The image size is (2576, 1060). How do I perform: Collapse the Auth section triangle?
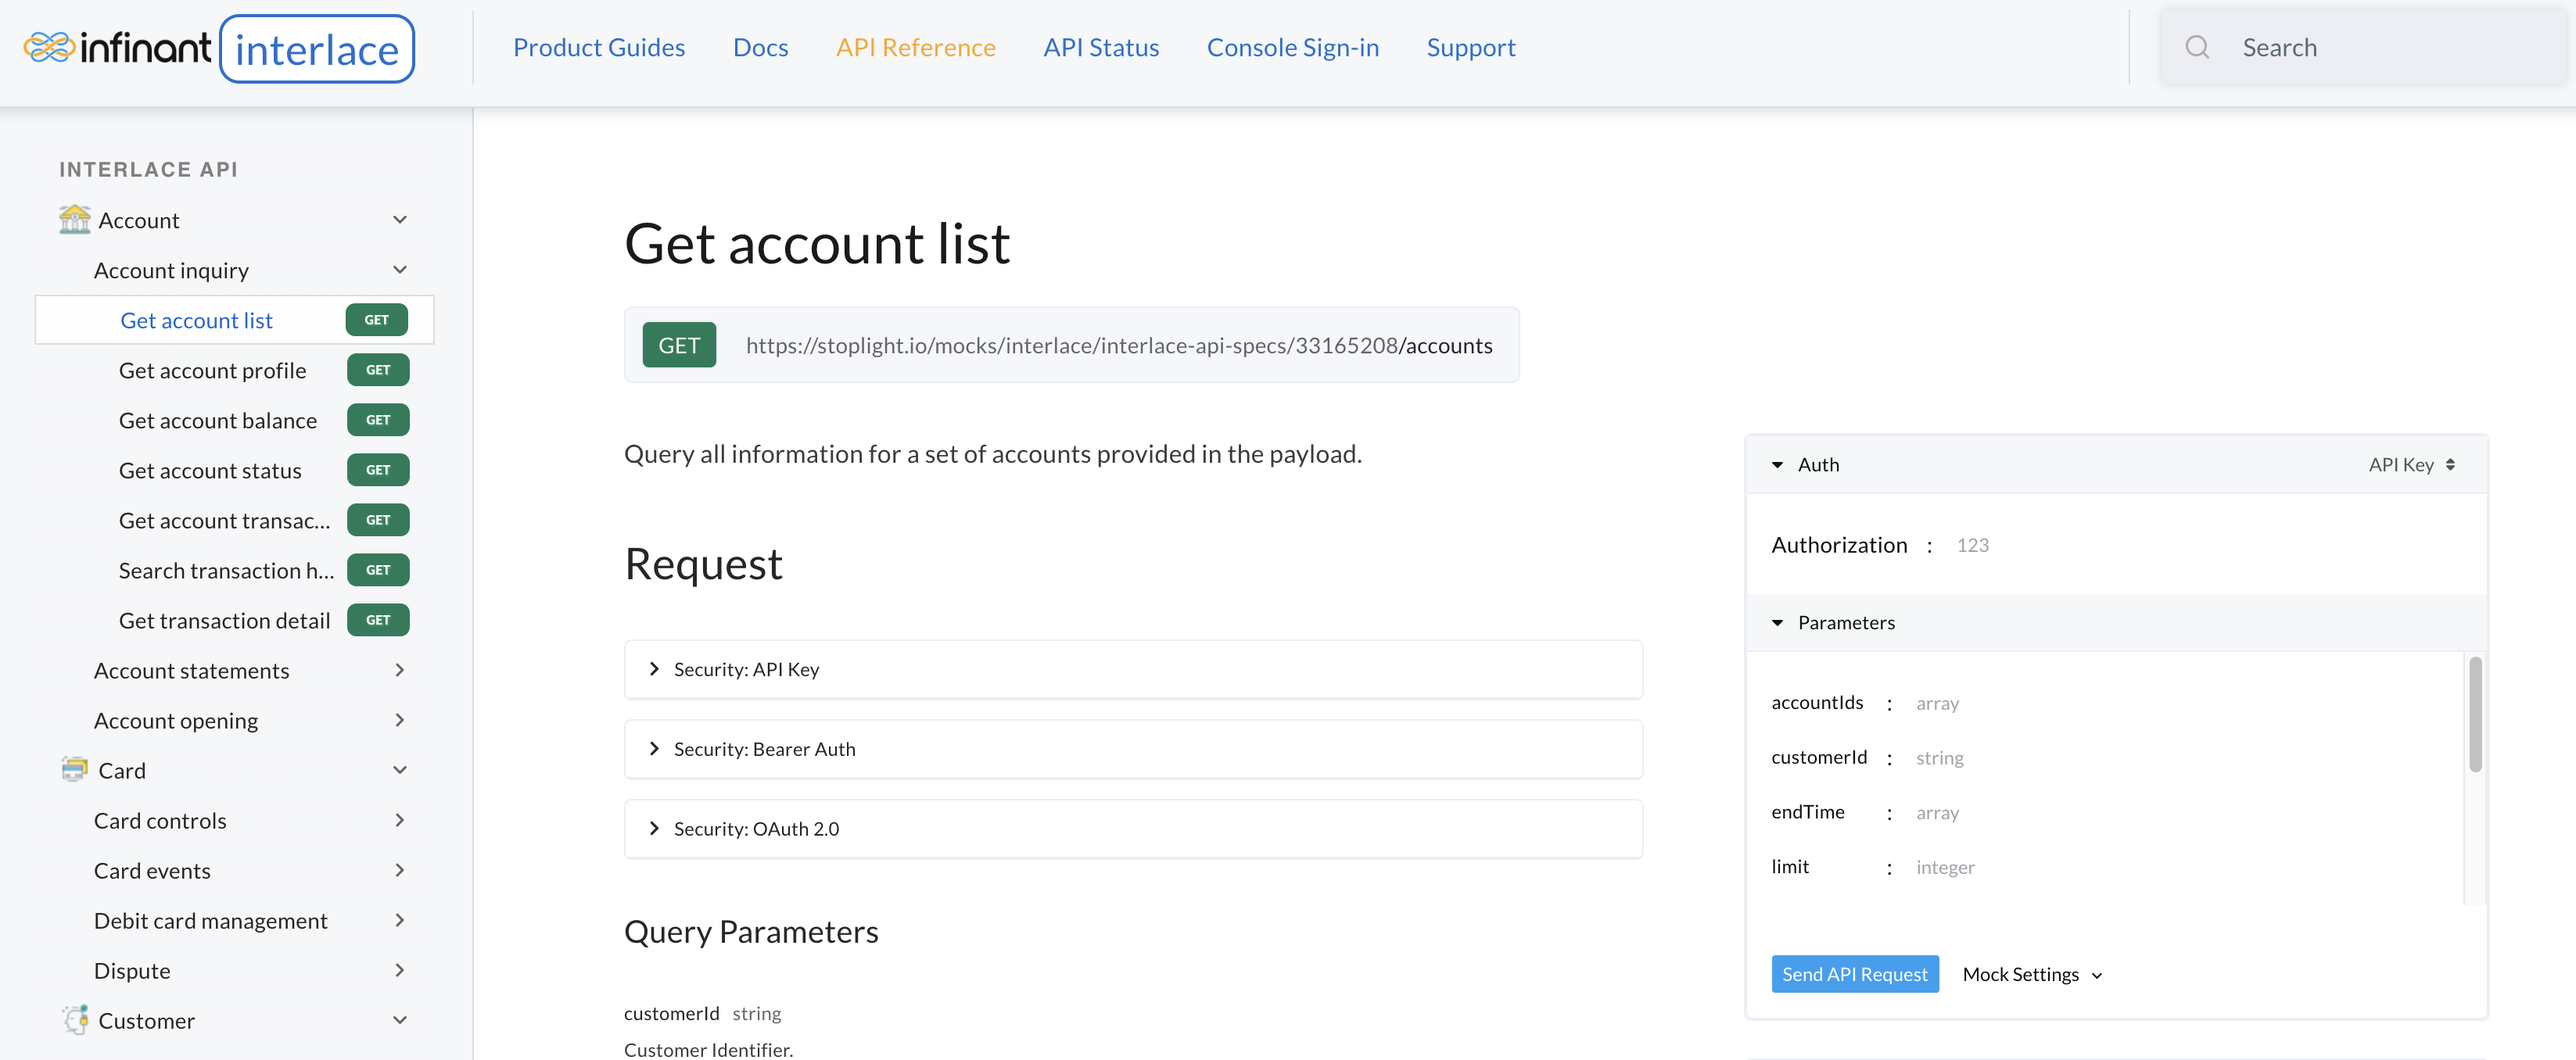(1777, 465)
